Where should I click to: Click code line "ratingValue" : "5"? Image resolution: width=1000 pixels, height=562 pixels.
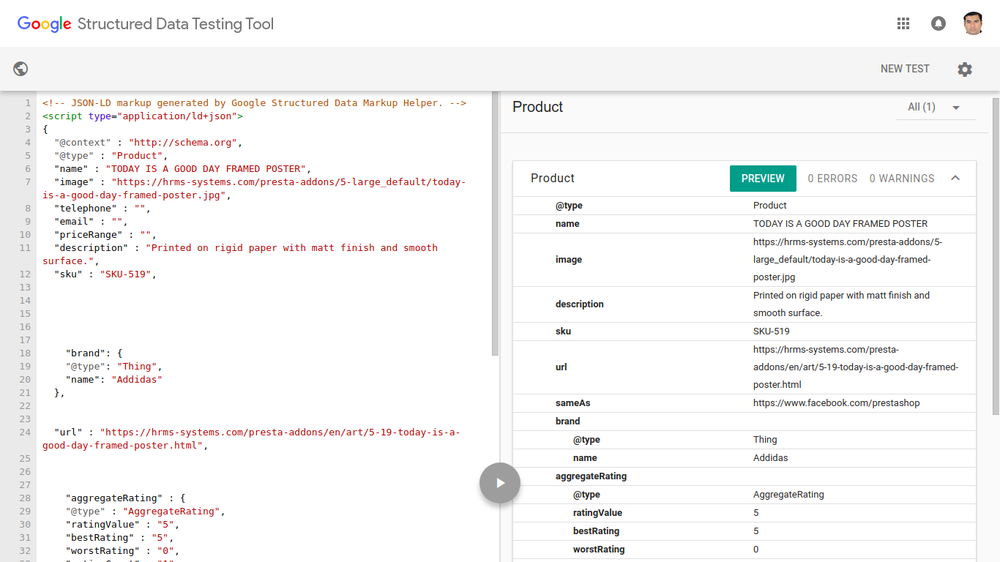click(122, 524)
